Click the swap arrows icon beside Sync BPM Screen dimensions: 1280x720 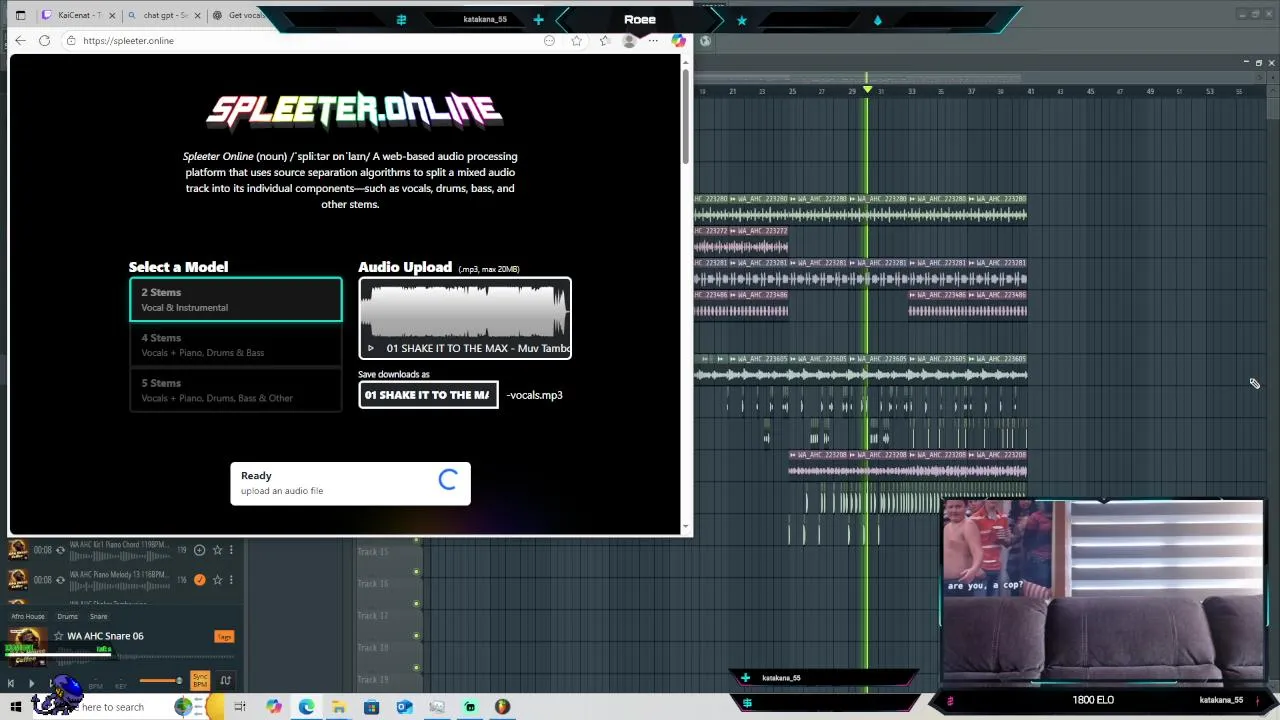(225, 681)
